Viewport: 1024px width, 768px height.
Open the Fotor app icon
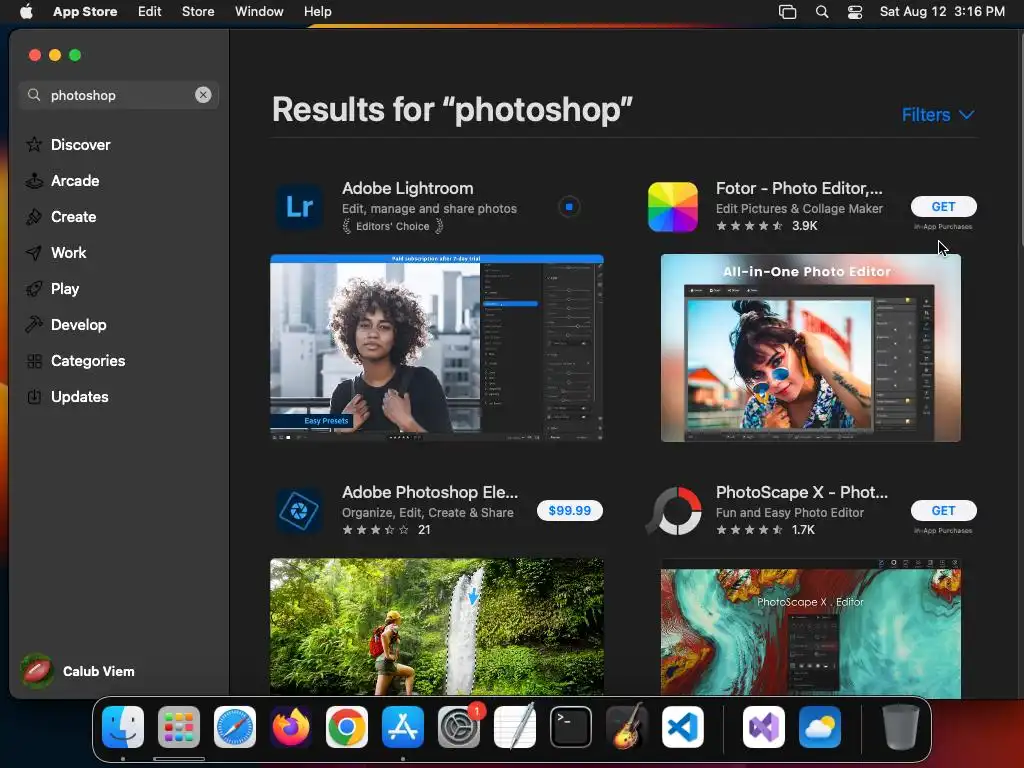pyautogui.click(x=673, y=207)
